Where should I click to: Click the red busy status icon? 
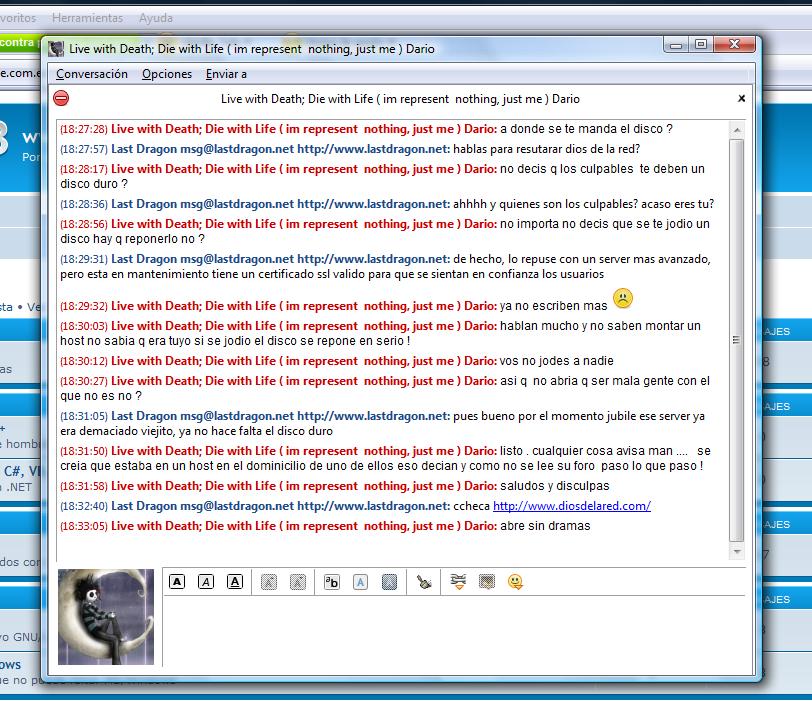[61, 98]
